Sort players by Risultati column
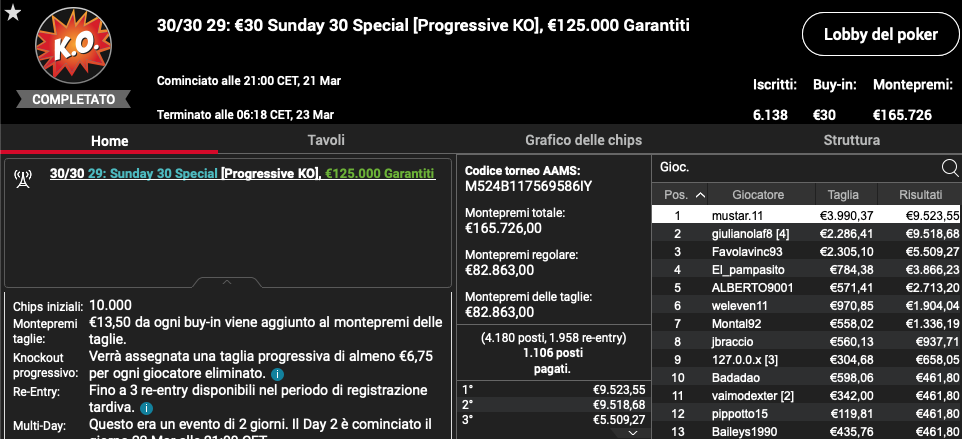This screenshot has width=962, height=439. pos(920,195)
